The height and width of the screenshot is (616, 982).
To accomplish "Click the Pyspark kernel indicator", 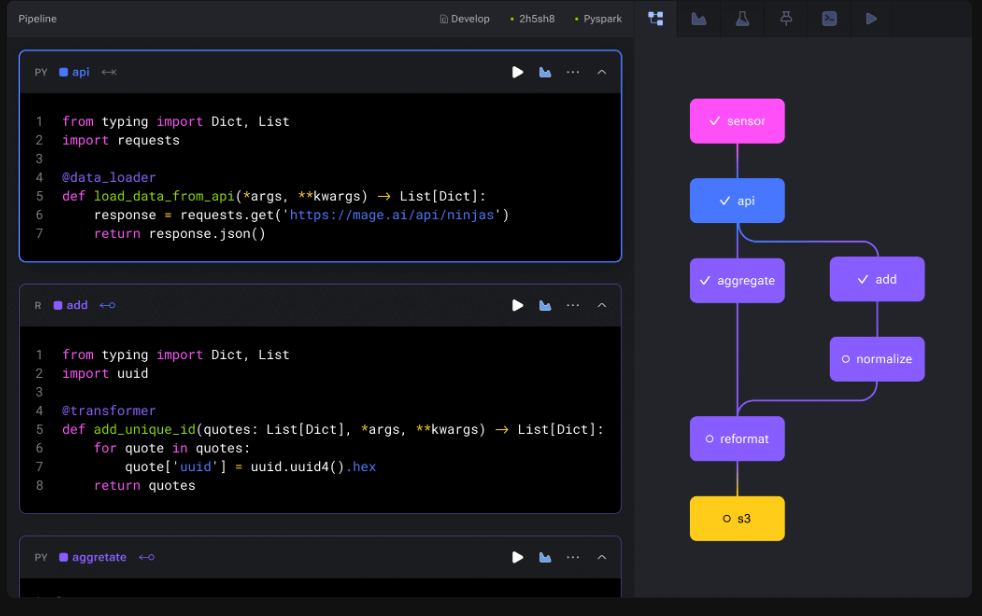I will coord(598,19).
